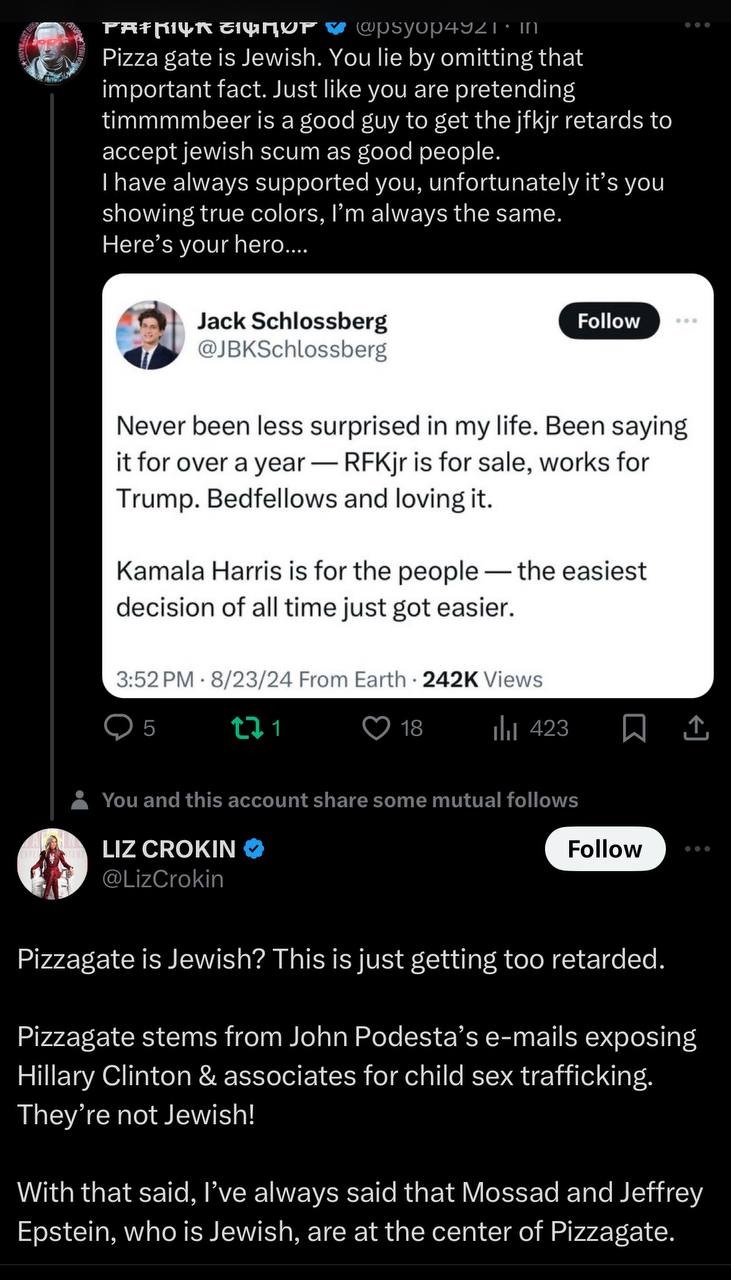The image size is (731, 1280).
Task: View post analytics via bar chart icon
Action: click(x=504, y=729)
